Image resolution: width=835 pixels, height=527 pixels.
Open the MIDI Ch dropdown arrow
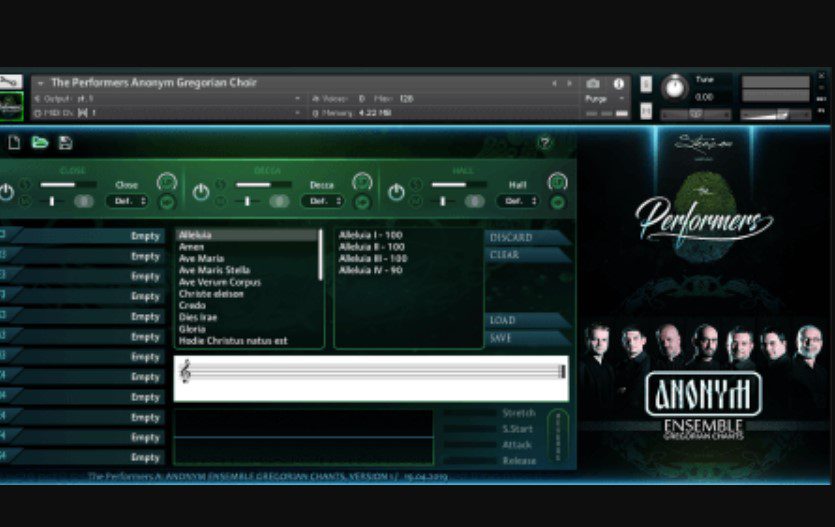pyautogui.click(x=297, y=113)
